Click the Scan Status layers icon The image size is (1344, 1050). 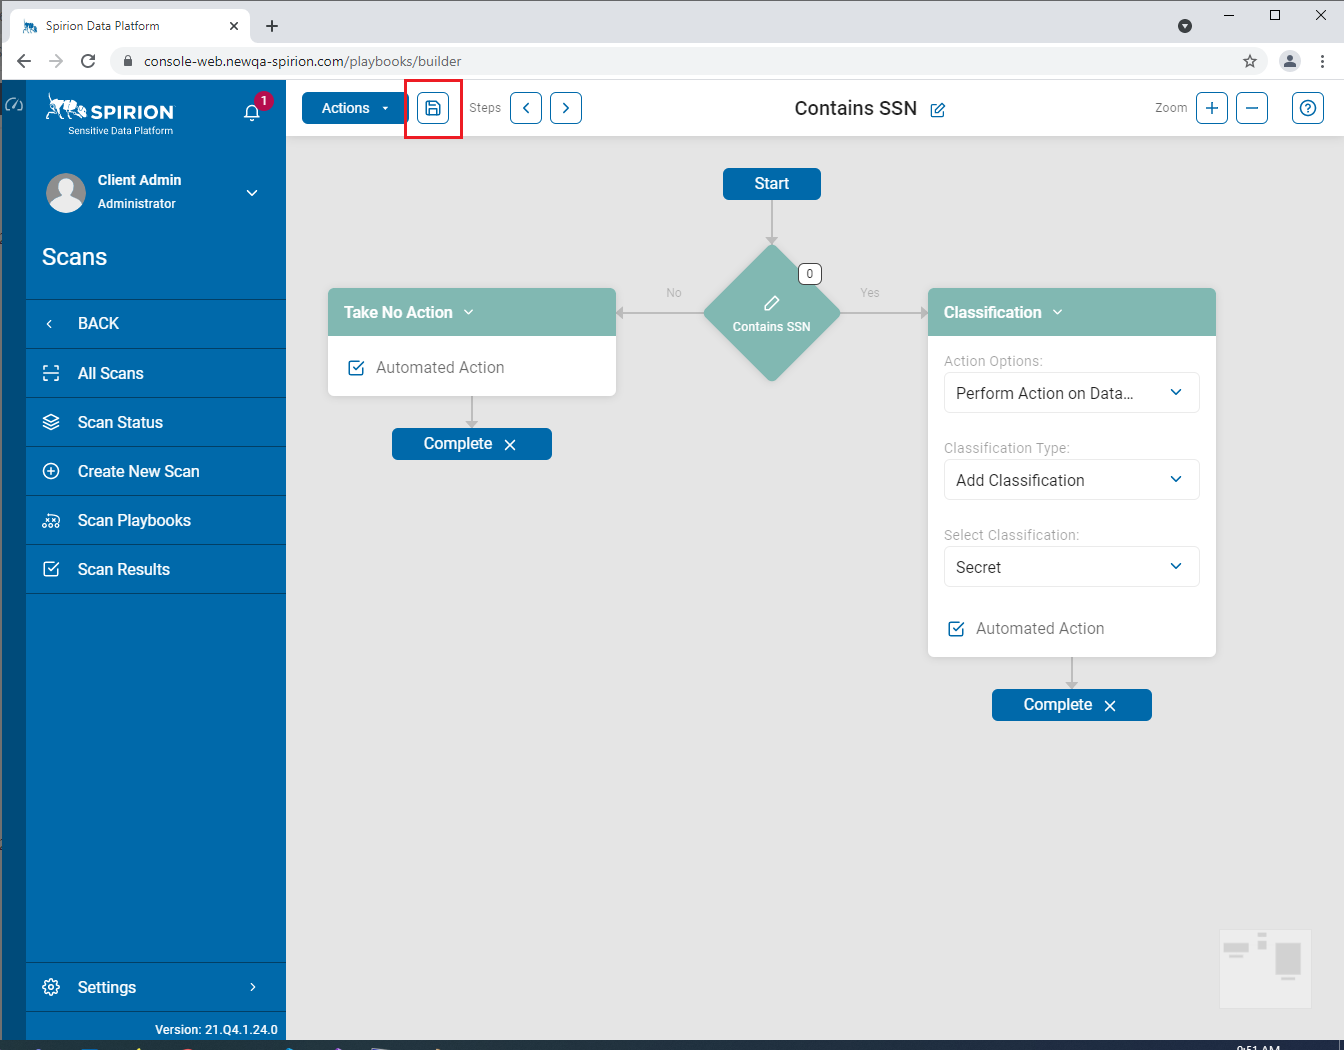(51, 422)
